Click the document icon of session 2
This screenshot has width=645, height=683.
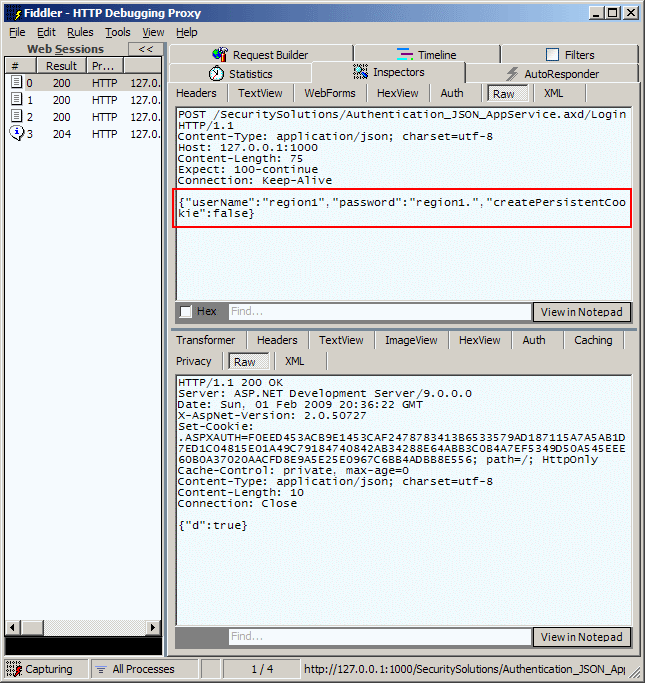(x=17, y=116)
